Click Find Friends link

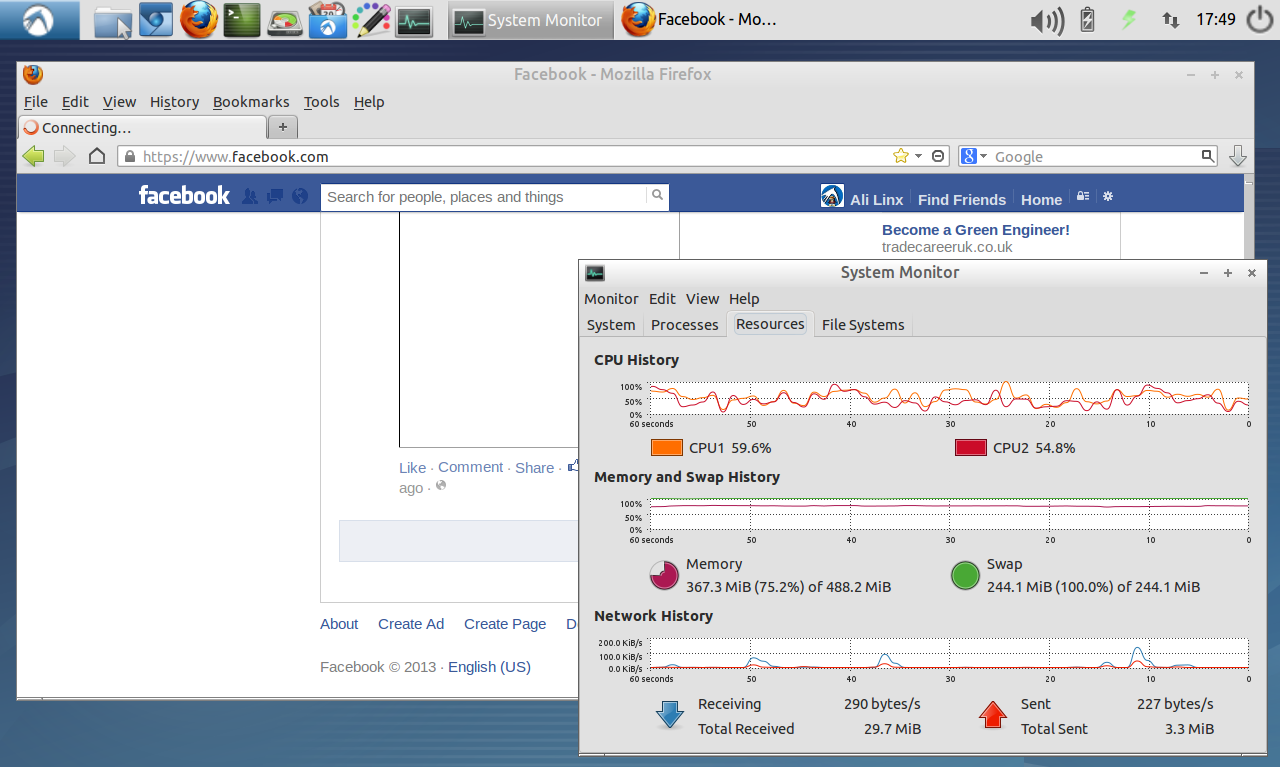[x=962, y=199]
